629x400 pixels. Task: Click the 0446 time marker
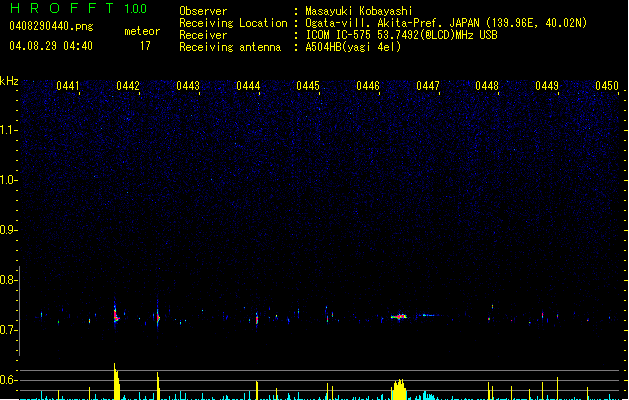(368, 86)
